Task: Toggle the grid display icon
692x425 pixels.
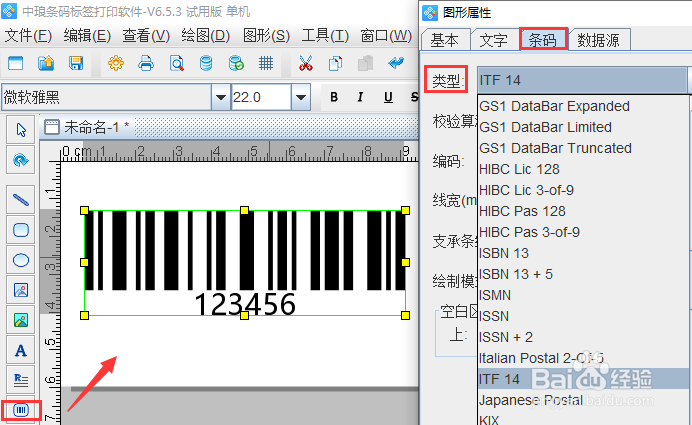Action: tap(266, 63)
